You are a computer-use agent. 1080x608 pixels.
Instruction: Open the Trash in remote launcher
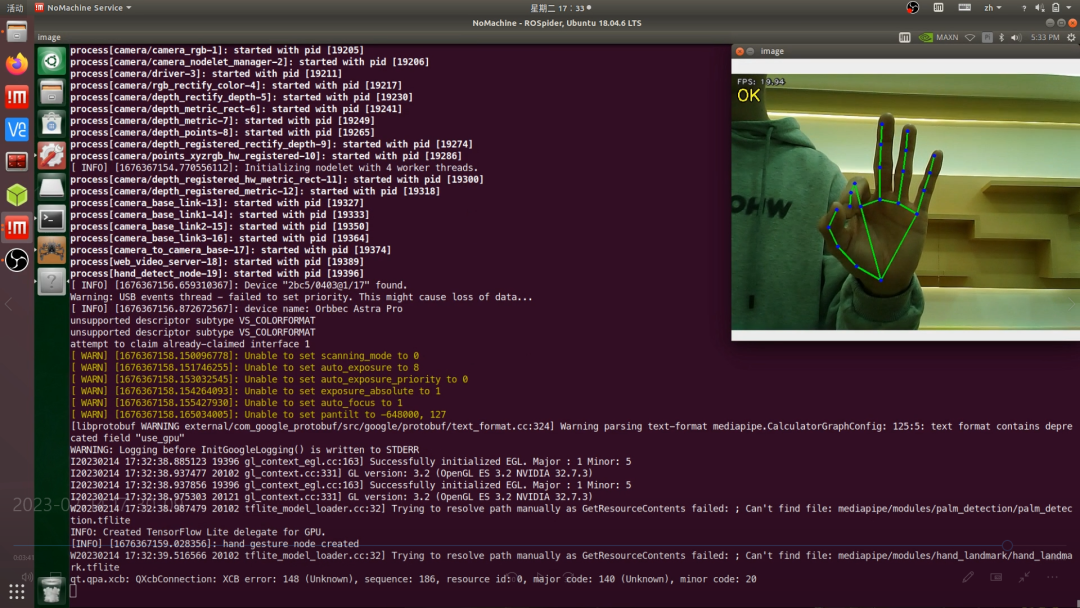click(x=52, y=589)
